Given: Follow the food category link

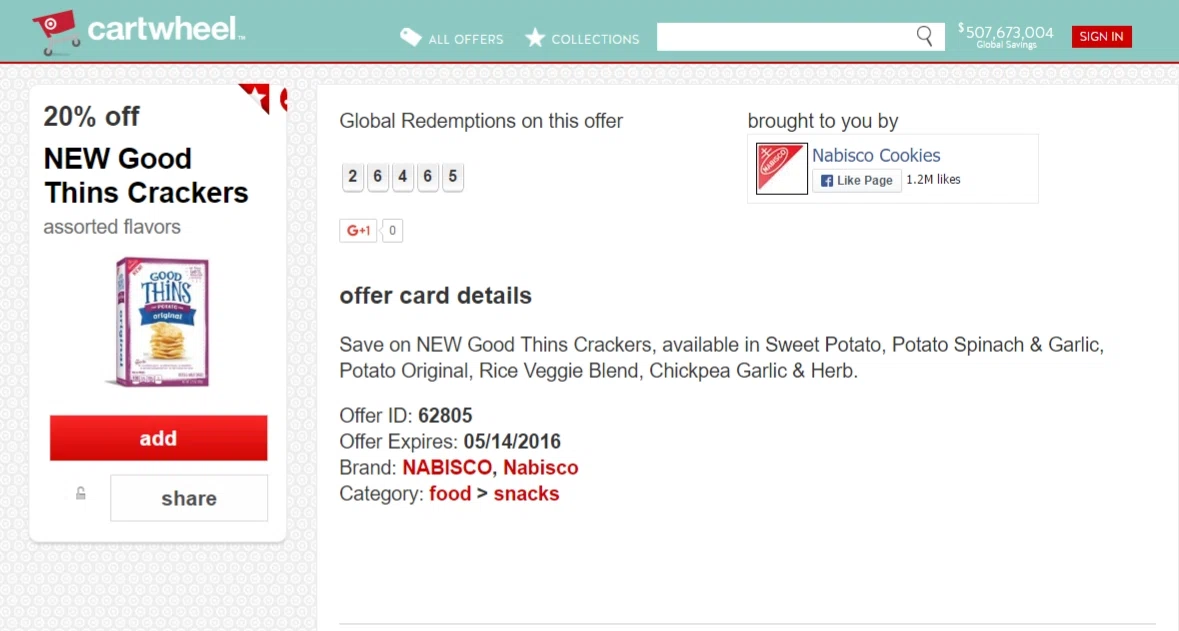Looking at the screenshot, I should pos(450,493).
